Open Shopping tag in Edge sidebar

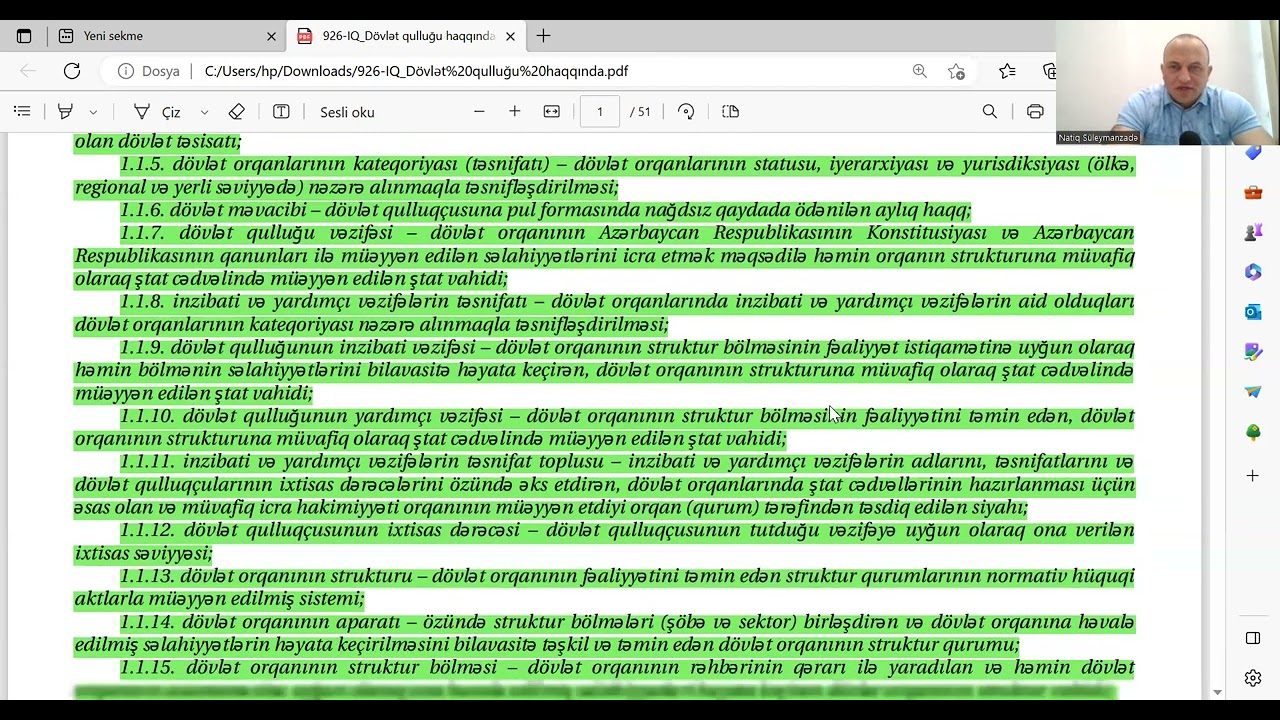pos(1253,152)
